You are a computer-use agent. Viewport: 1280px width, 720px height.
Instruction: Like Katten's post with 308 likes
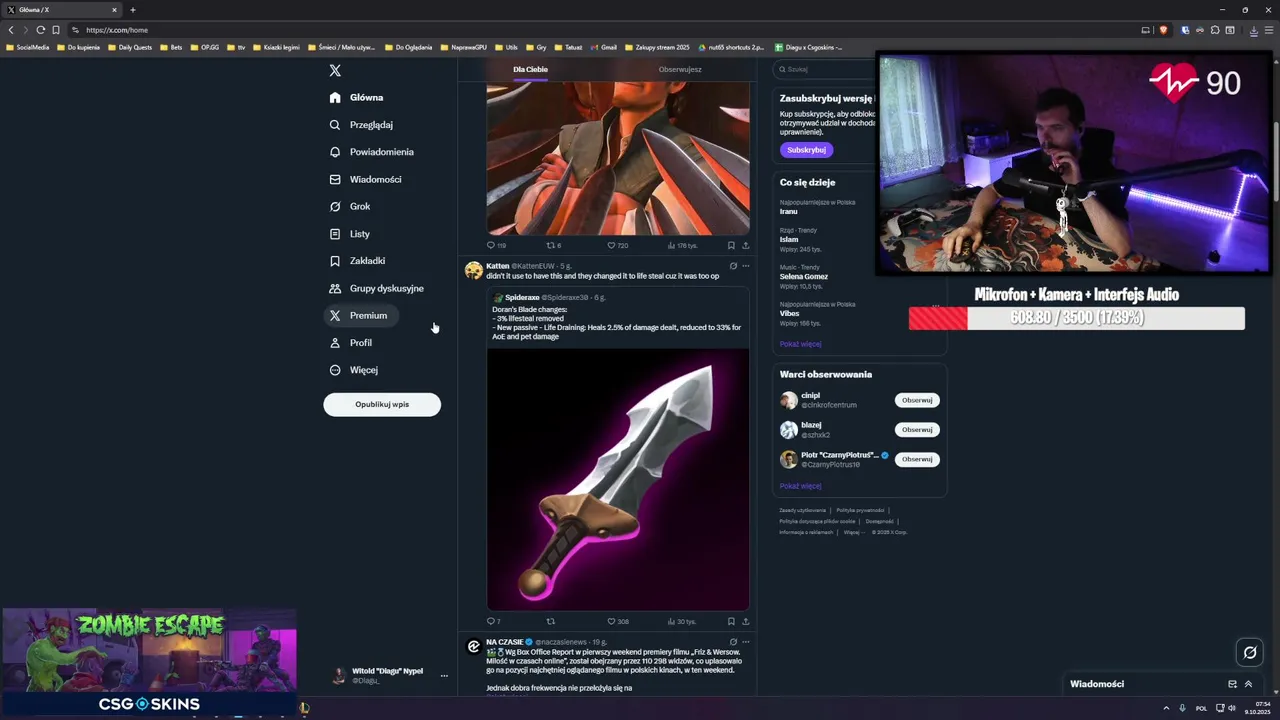(x=612, y=621)
